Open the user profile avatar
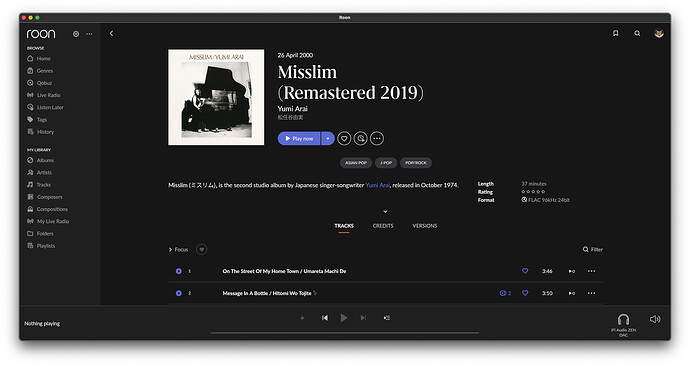 point(659,33)
